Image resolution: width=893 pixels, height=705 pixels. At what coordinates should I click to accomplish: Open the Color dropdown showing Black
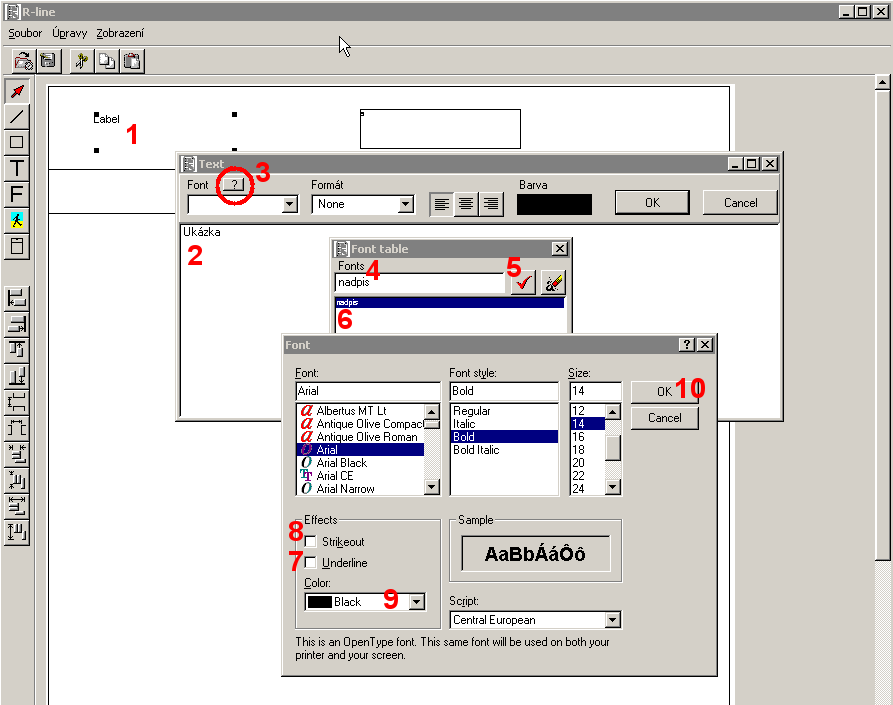tap(417, 602)
